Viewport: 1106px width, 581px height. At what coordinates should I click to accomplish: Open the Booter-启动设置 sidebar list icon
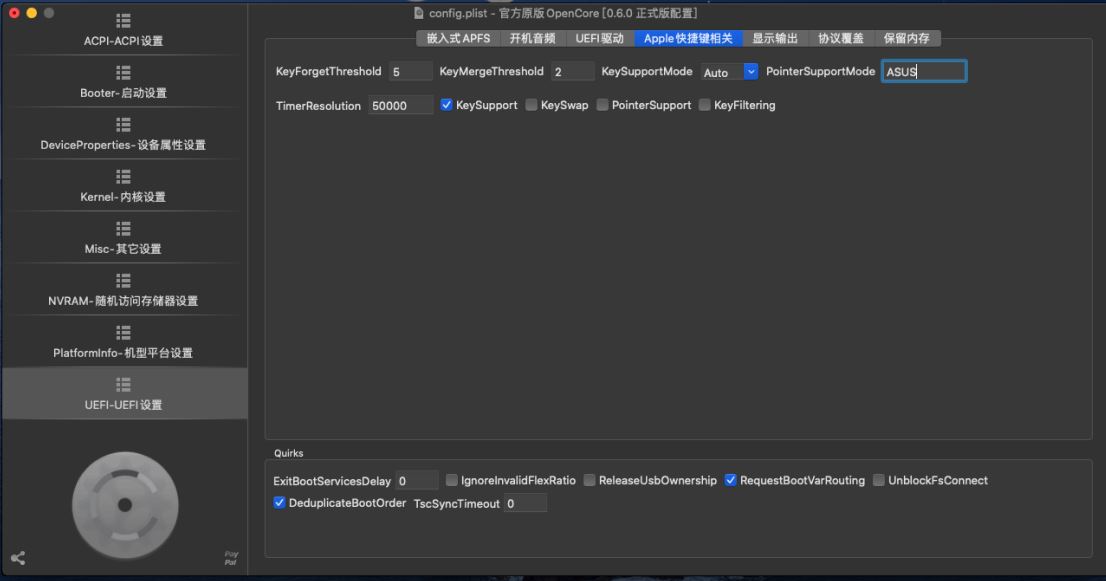tap(123, 73)
